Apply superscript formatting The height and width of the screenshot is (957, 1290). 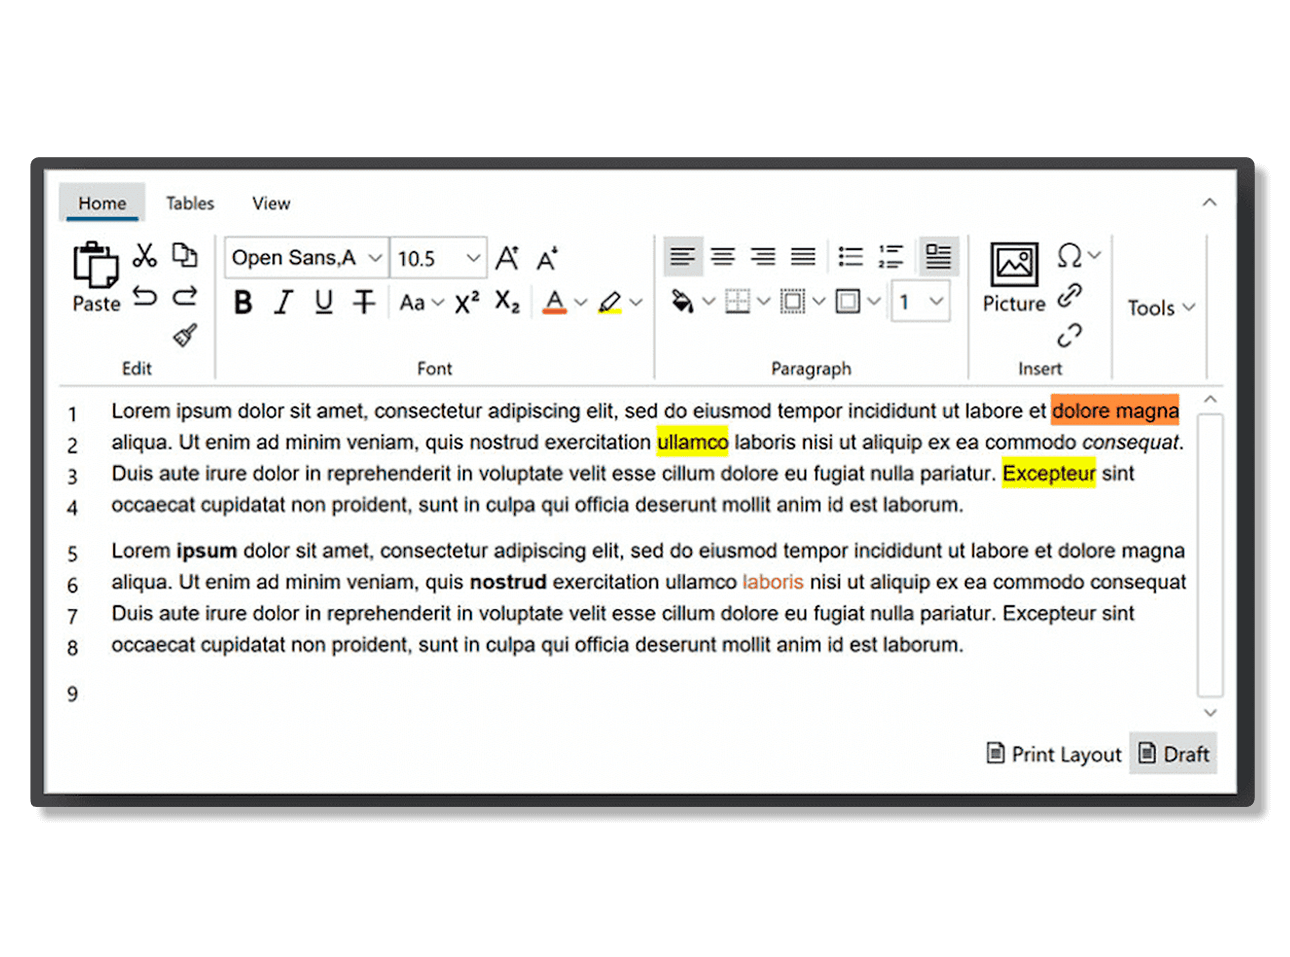467,302
